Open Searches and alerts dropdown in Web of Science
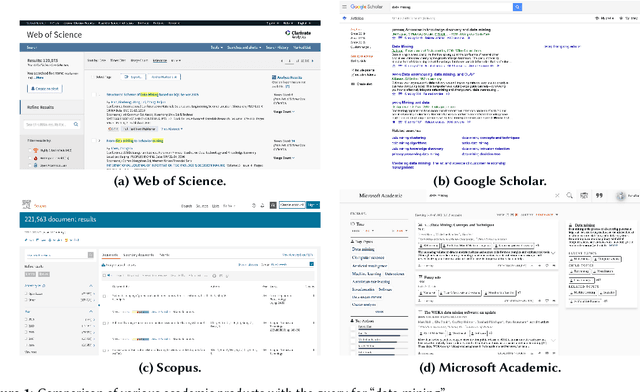The height and width of the screenshot is (392, 640). coord(244,47)
